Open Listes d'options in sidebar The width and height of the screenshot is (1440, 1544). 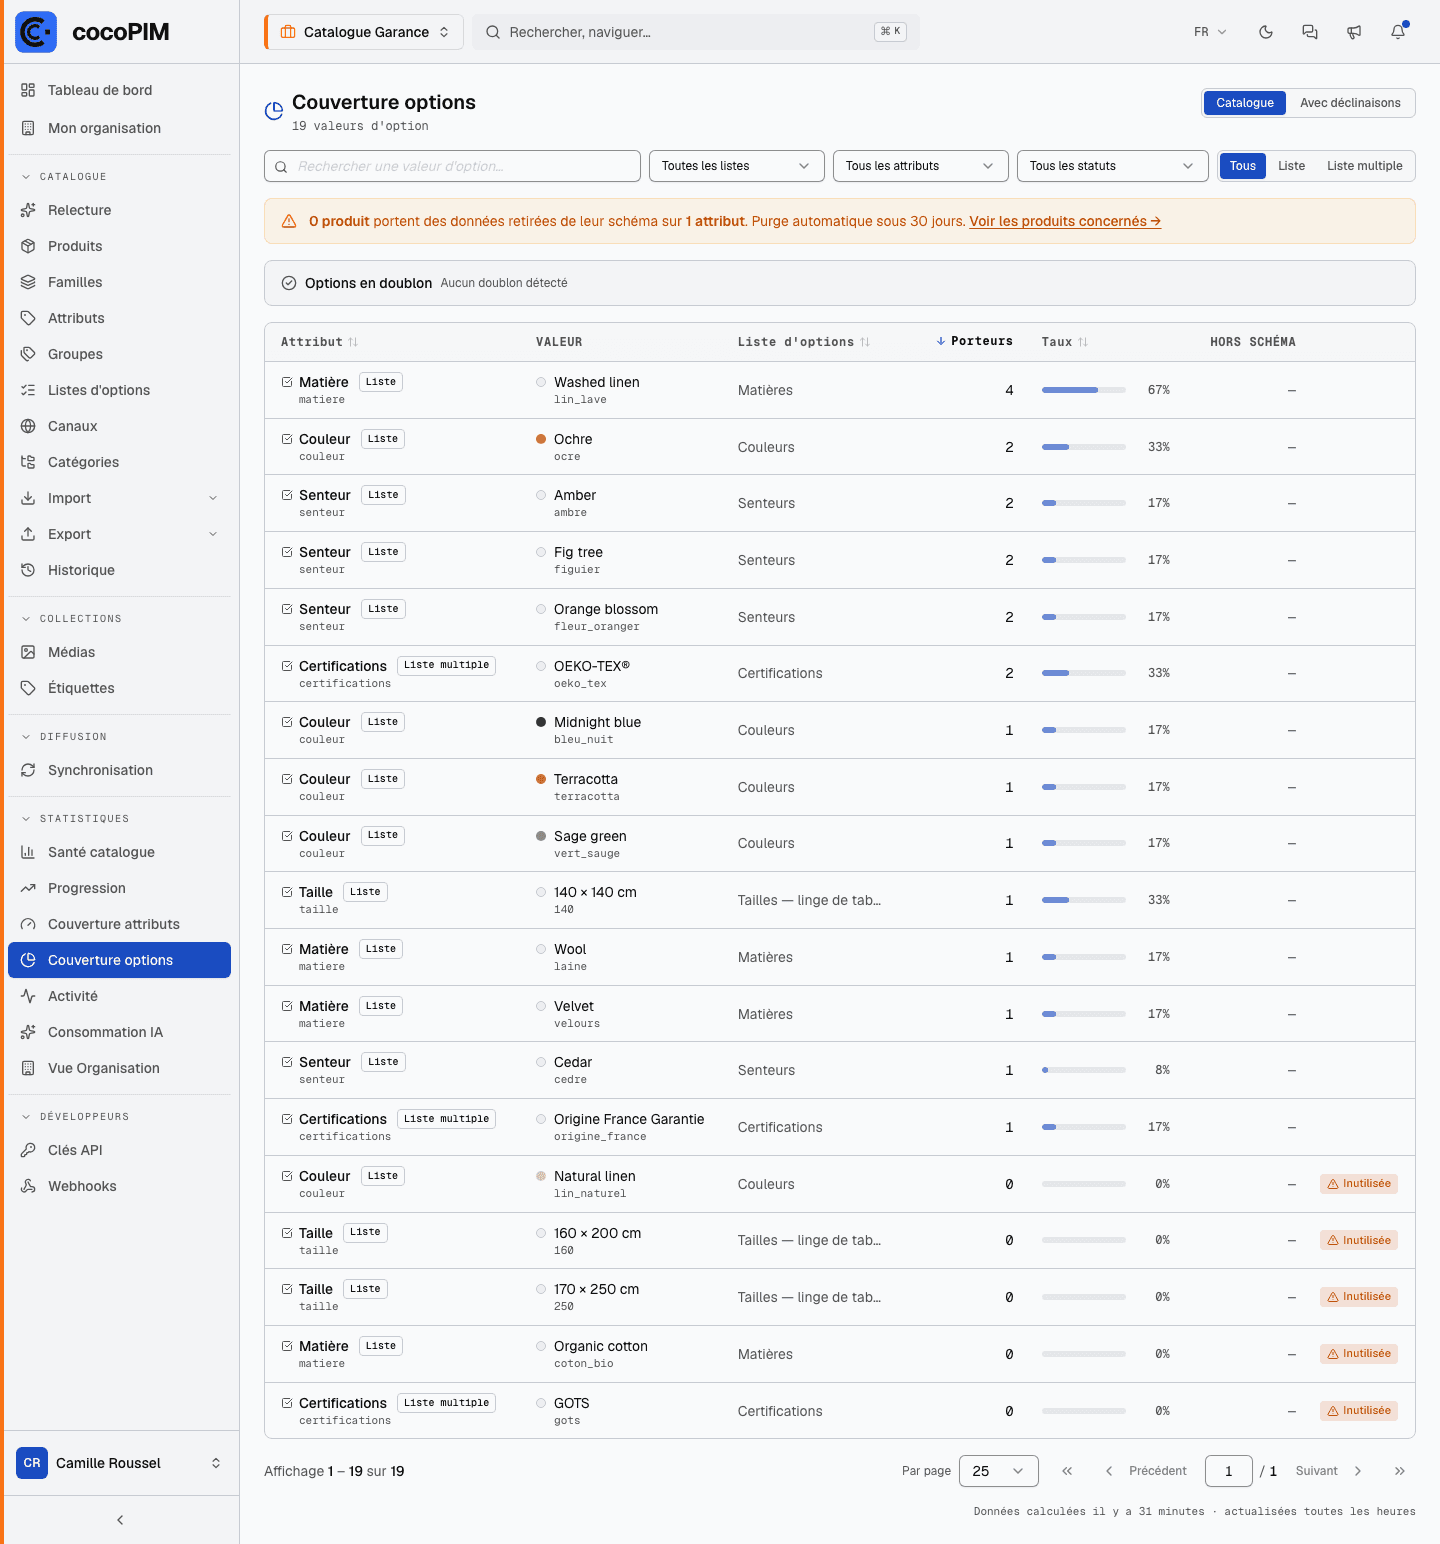tap(119, 390)
